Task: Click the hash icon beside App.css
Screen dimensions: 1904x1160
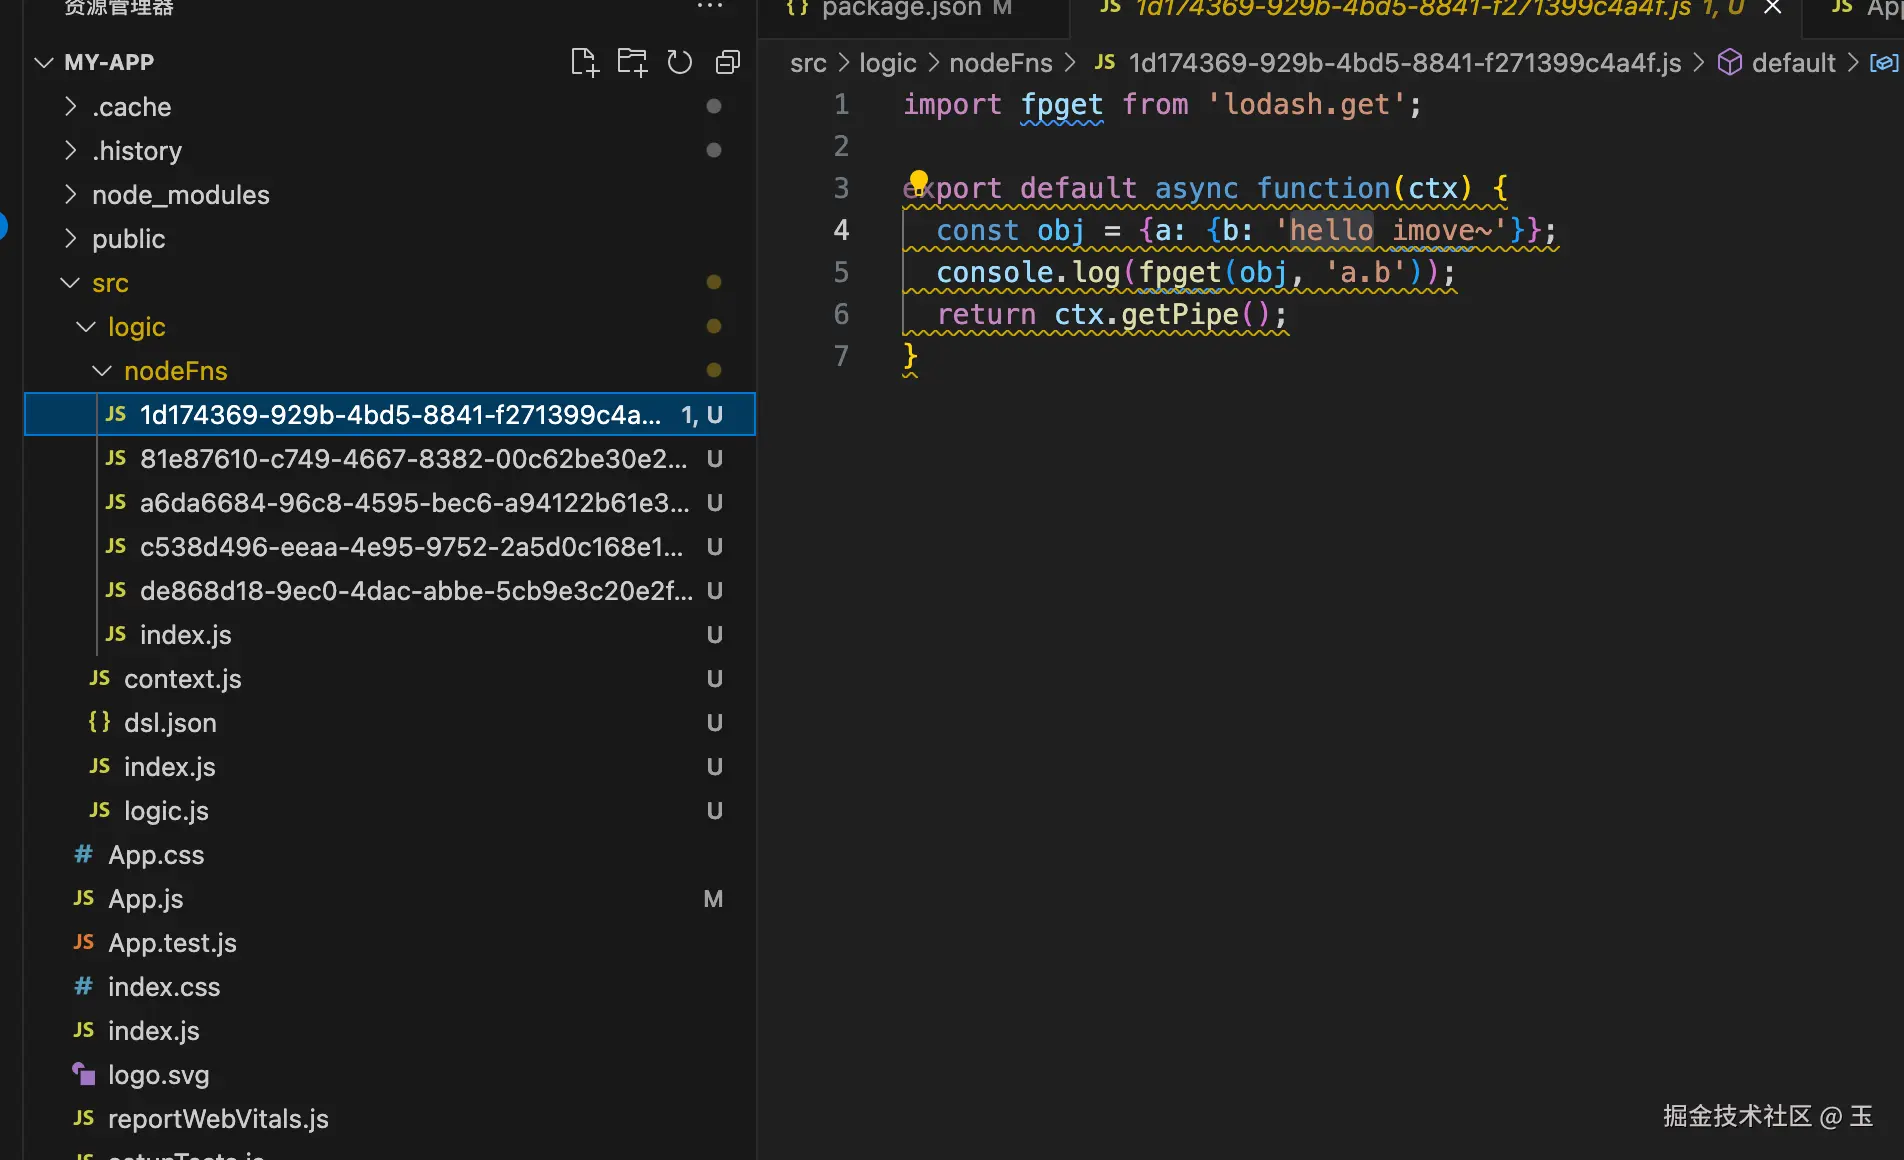Action: click(x=84, y=854)
